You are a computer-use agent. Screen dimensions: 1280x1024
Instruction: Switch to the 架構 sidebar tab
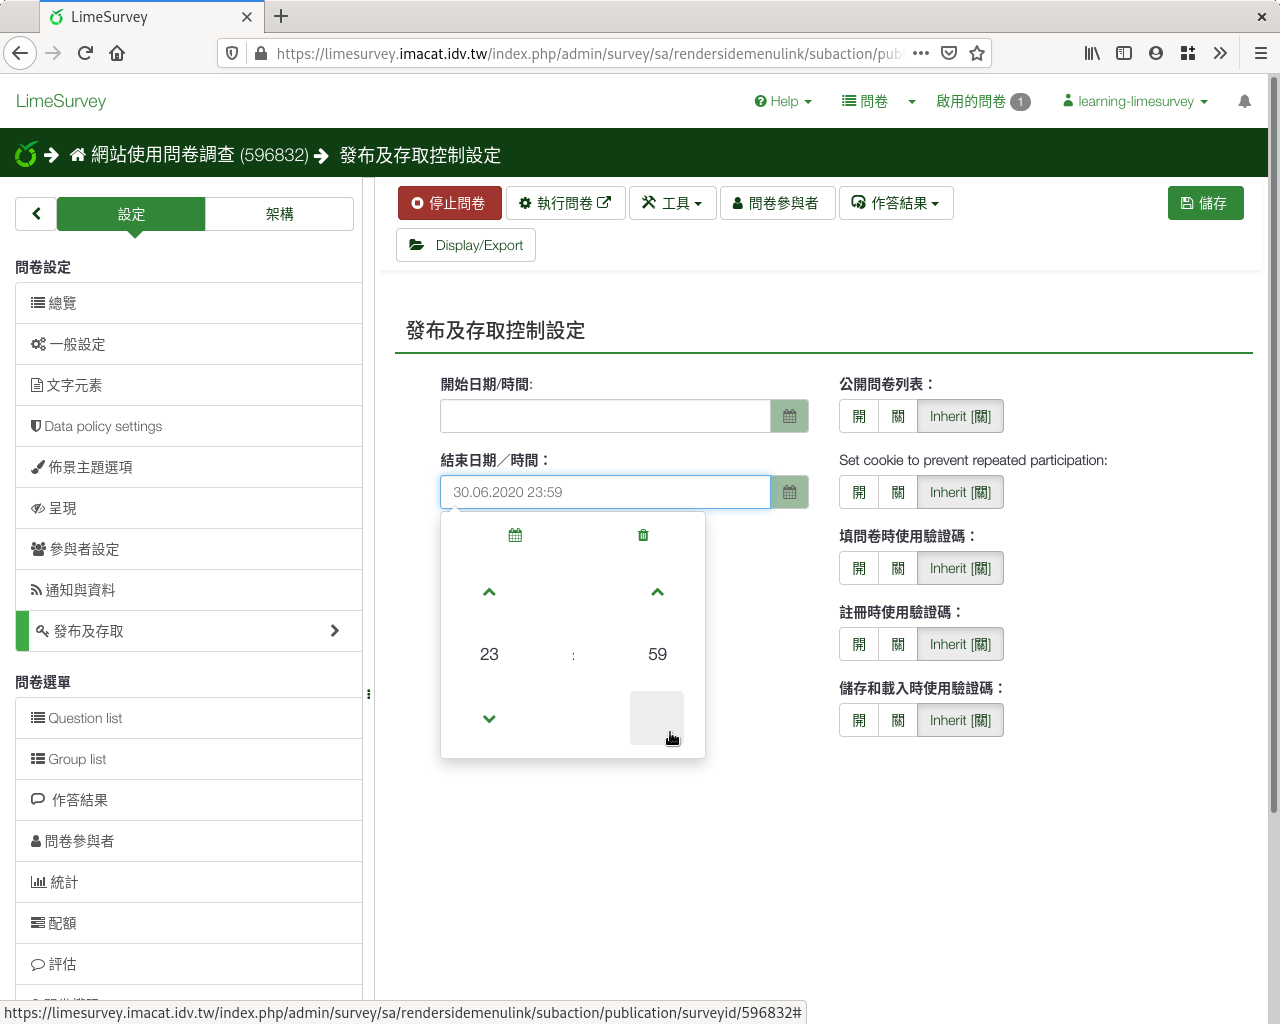pyautogui.click(x=279, y=214)
